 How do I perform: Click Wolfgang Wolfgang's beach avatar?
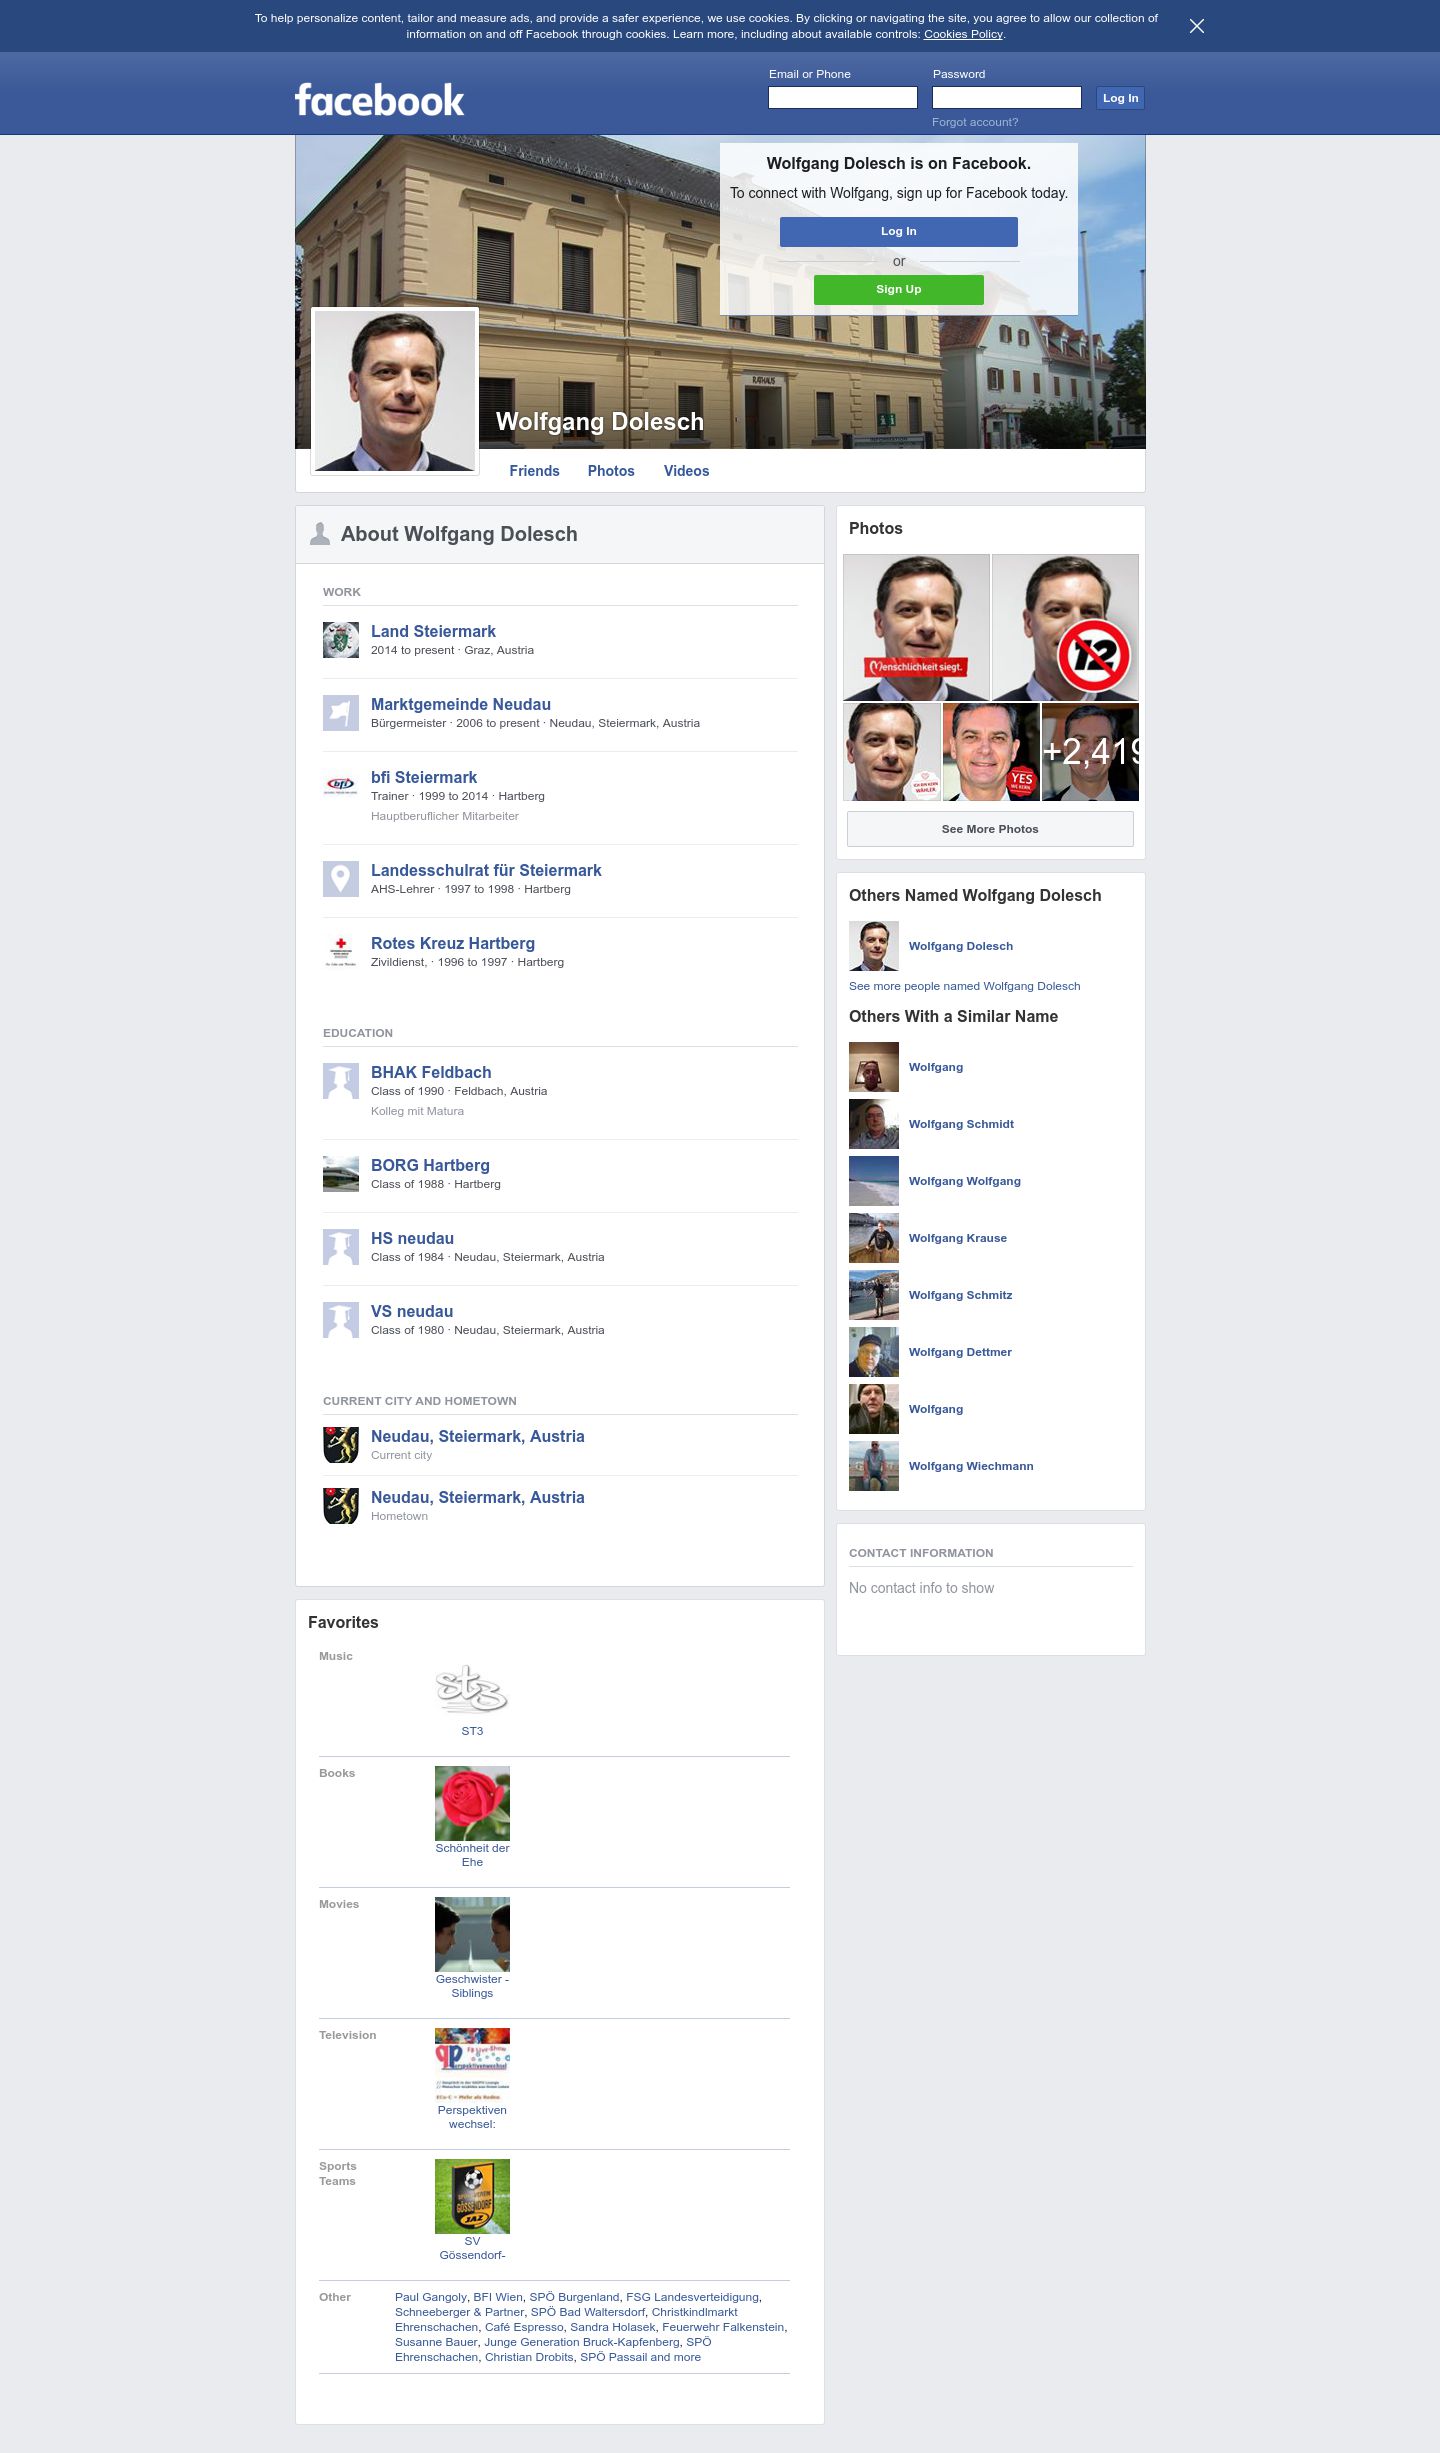coord(874,1181)
